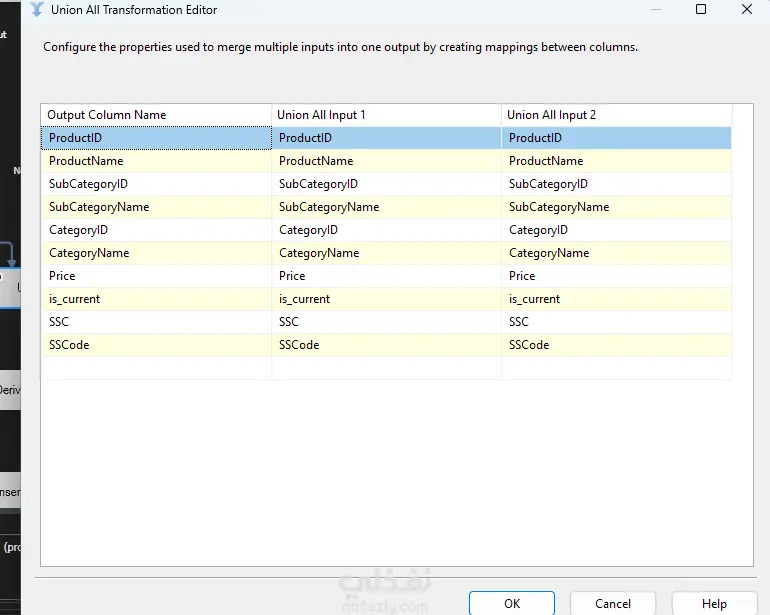This screenshot has height=615, width=770.
Task: Select SubCategoryID output column cell
Action: pyautogui.click(x=156, y=184)
